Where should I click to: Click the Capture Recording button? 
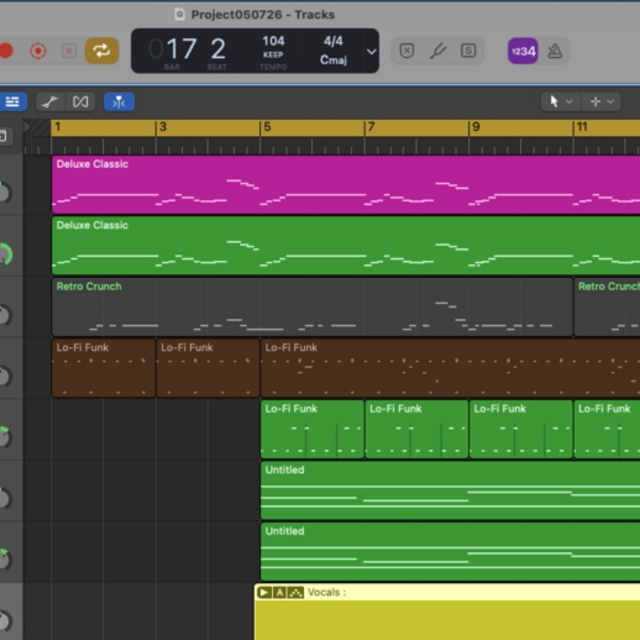click(38, 51)
